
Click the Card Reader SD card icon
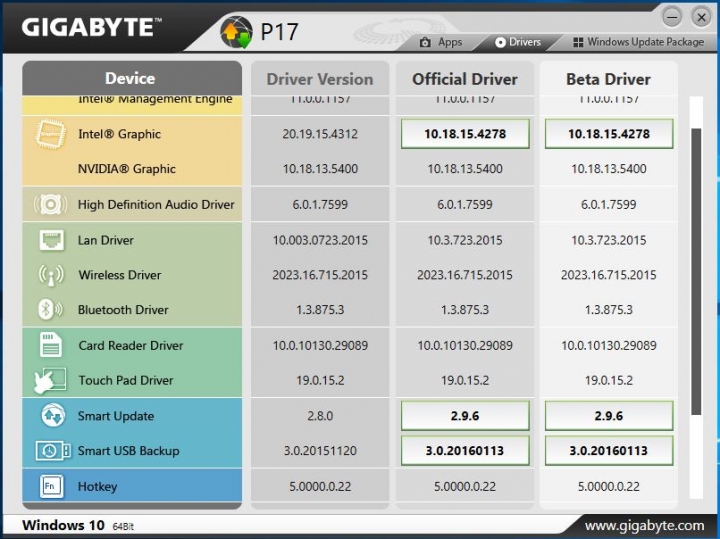51,345
